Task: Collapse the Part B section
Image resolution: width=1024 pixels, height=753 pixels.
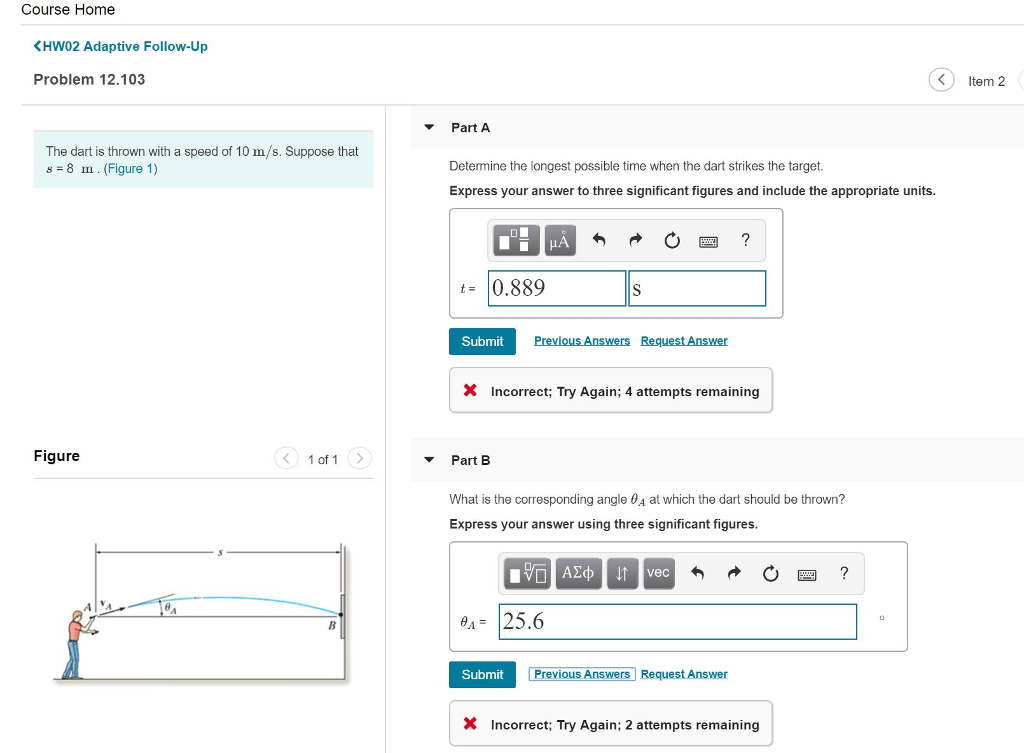Action: pyautogui.click(x=429, y=460)
